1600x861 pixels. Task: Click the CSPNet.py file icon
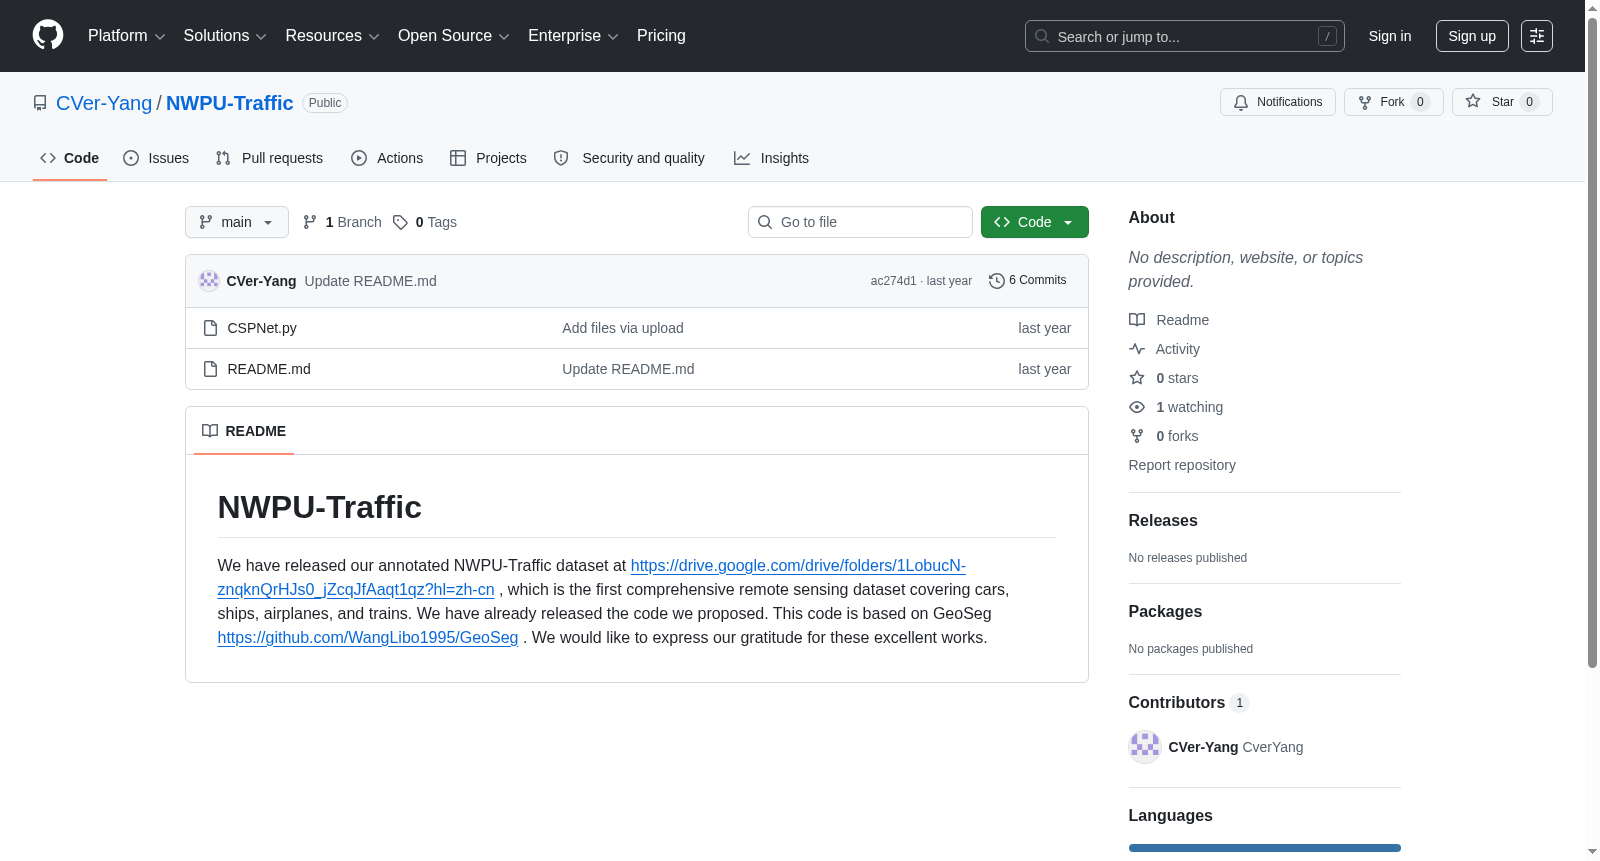(210, 328)
